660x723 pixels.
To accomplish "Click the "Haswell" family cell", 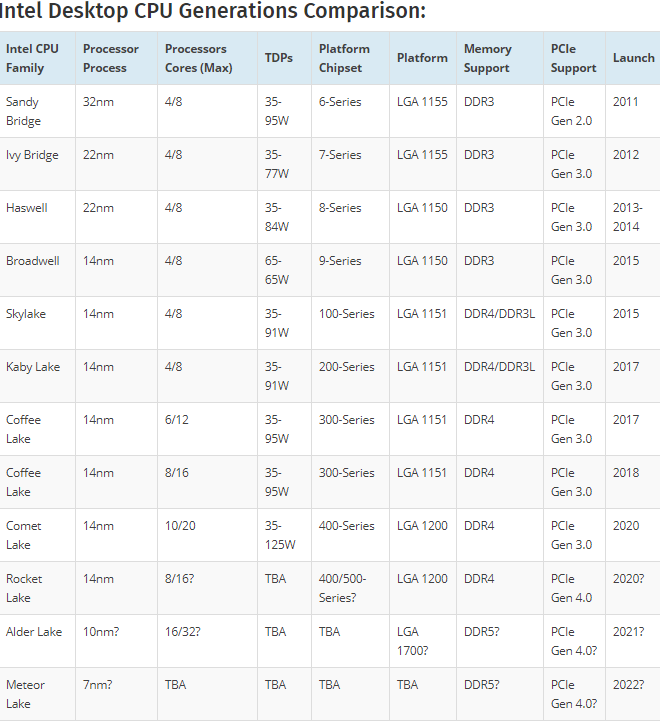I will pyautogui.click(x=27, y=208).
